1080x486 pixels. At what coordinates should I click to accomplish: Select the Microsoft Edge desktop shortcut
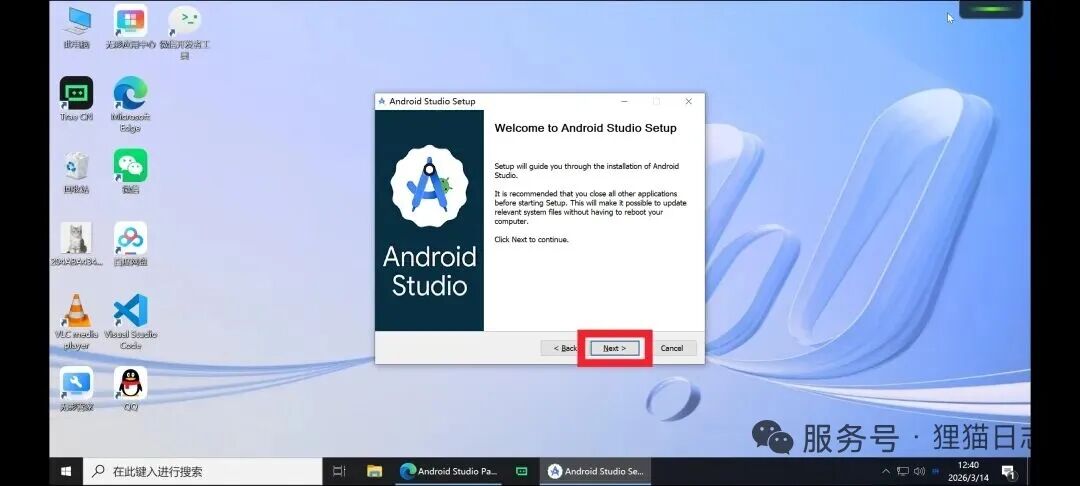point(130,104)
